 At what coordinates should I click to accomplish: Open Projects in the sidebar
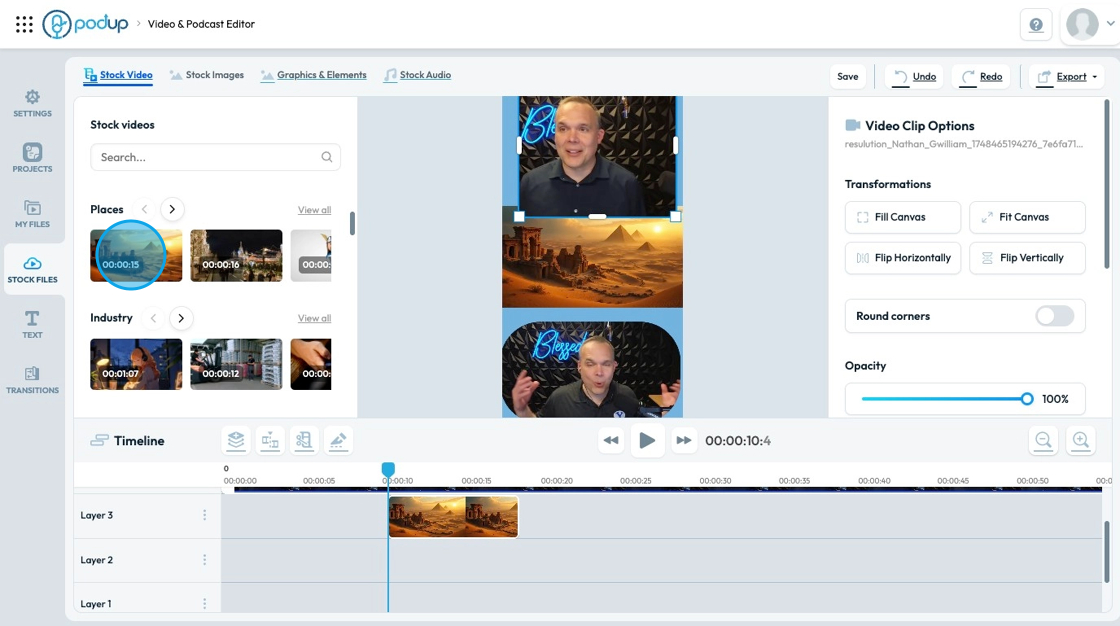click(32, 158)
